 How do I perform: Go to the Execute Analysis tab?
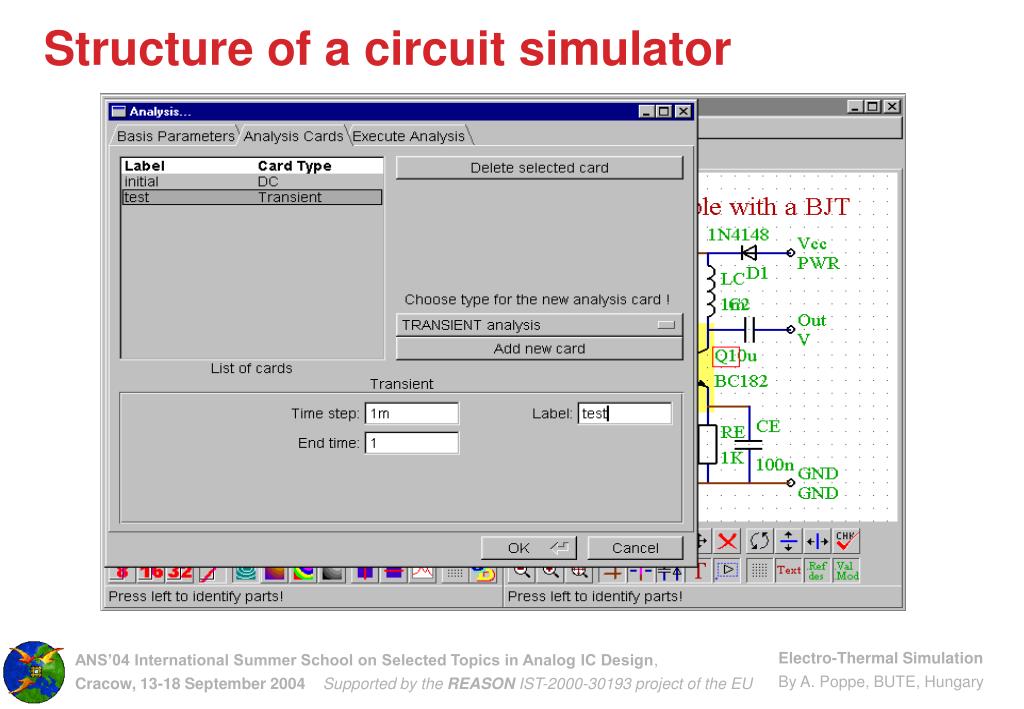[409, 136]
